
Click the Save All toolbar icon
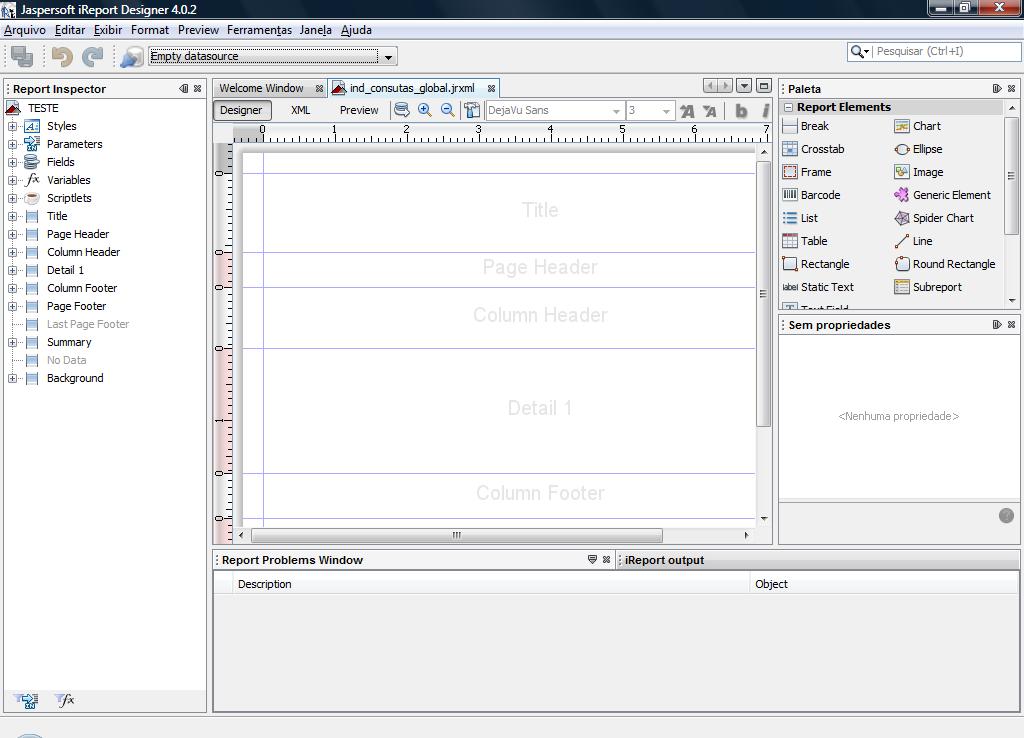22,57
